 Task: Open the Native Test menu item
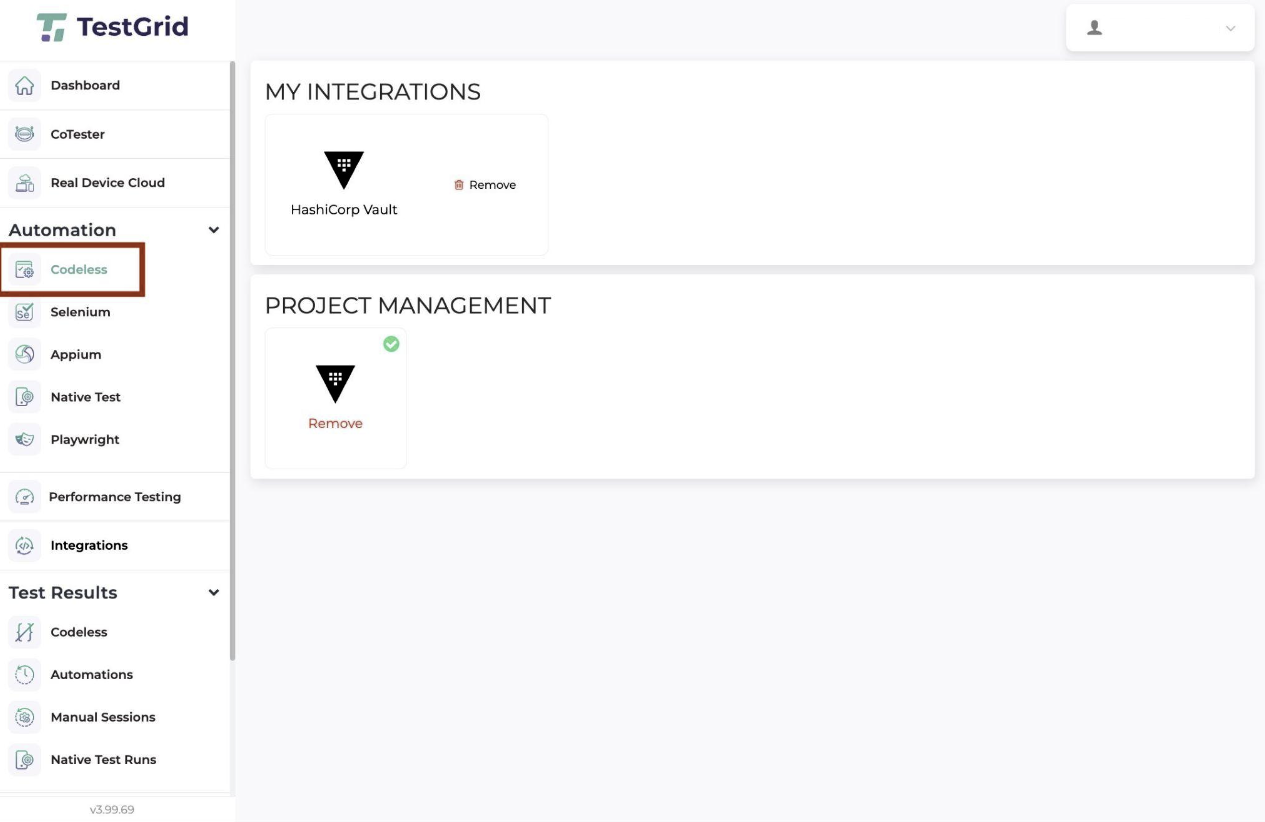86,397
